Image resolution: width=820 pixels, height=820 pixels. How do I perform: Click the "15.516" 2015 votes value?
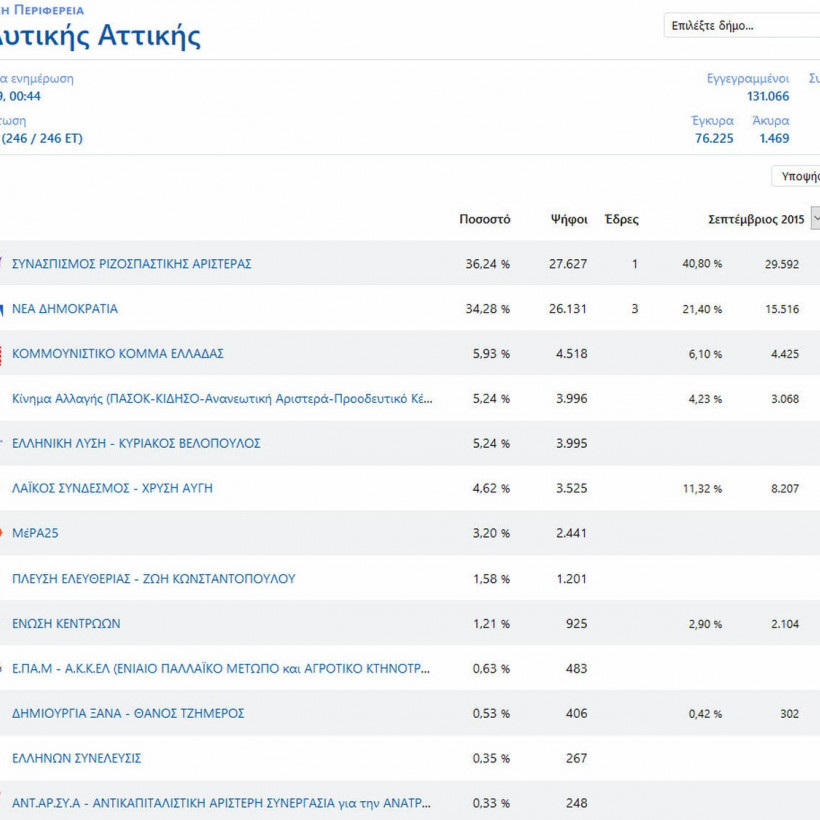(x=782, y=309)
